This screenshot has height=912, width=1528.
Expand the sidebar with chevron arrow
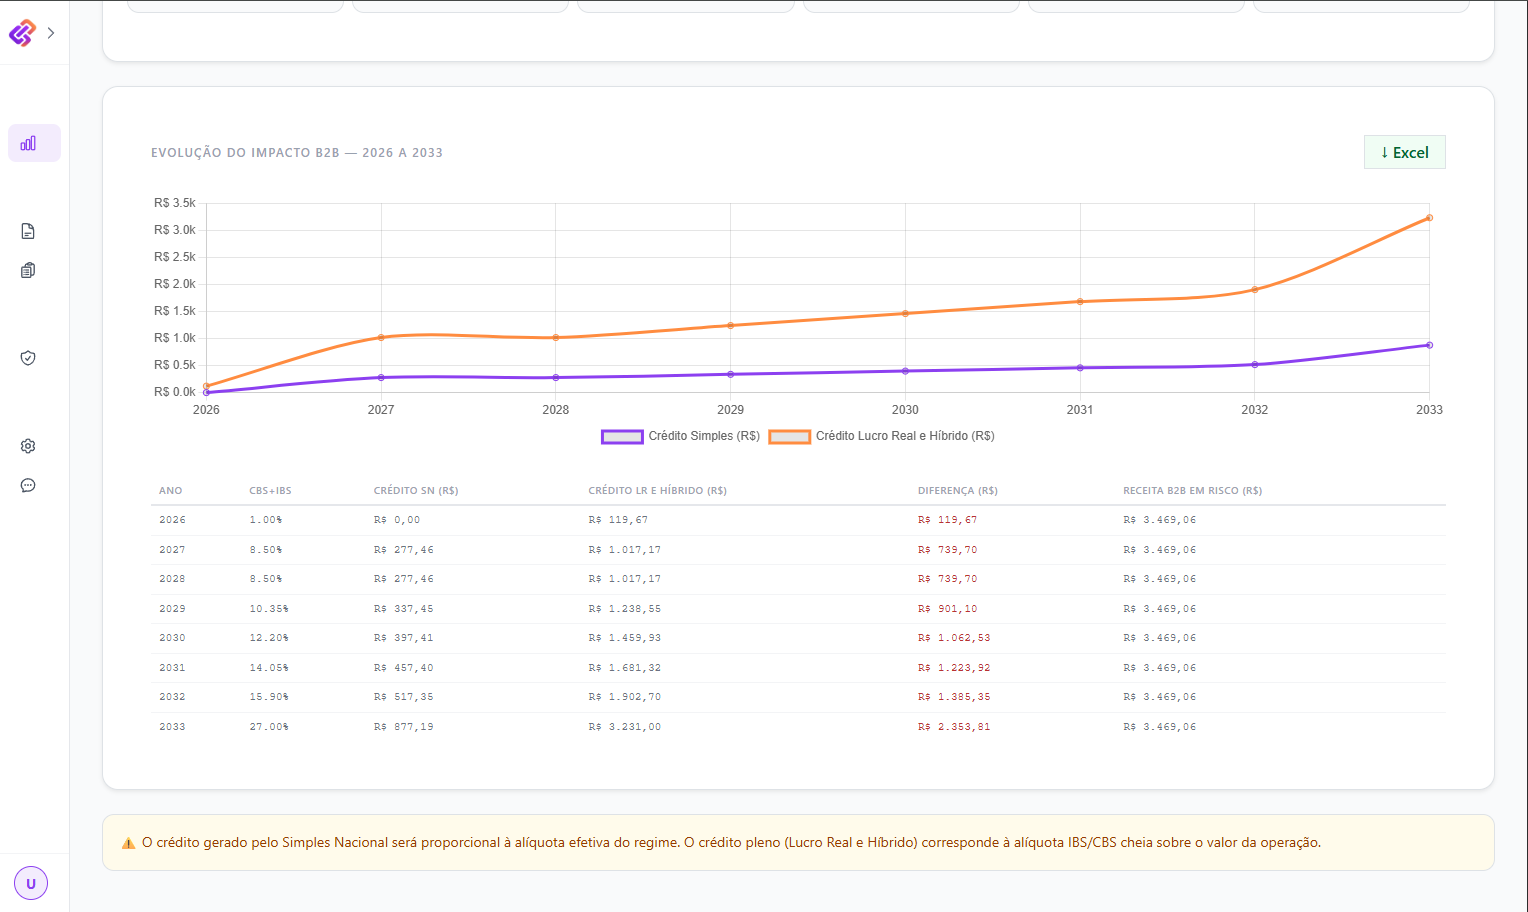pyautogui.click(x=51, y=33)
